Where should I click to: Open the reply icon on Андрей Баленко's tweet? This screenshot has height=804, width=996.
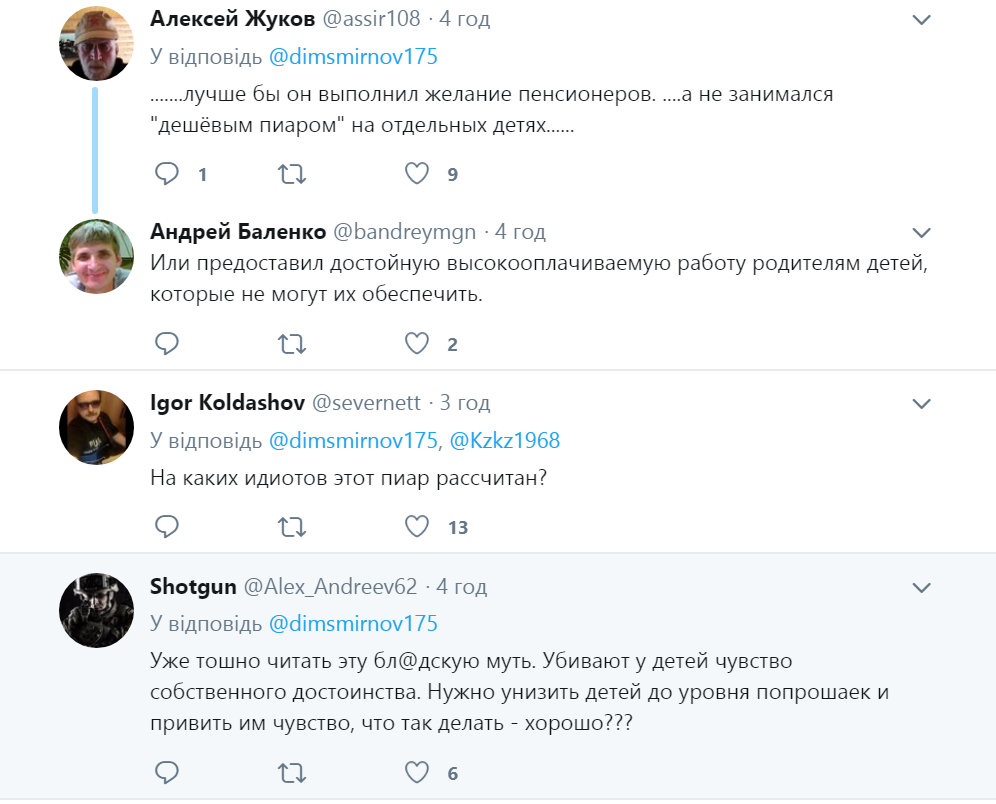click(166, 343)
